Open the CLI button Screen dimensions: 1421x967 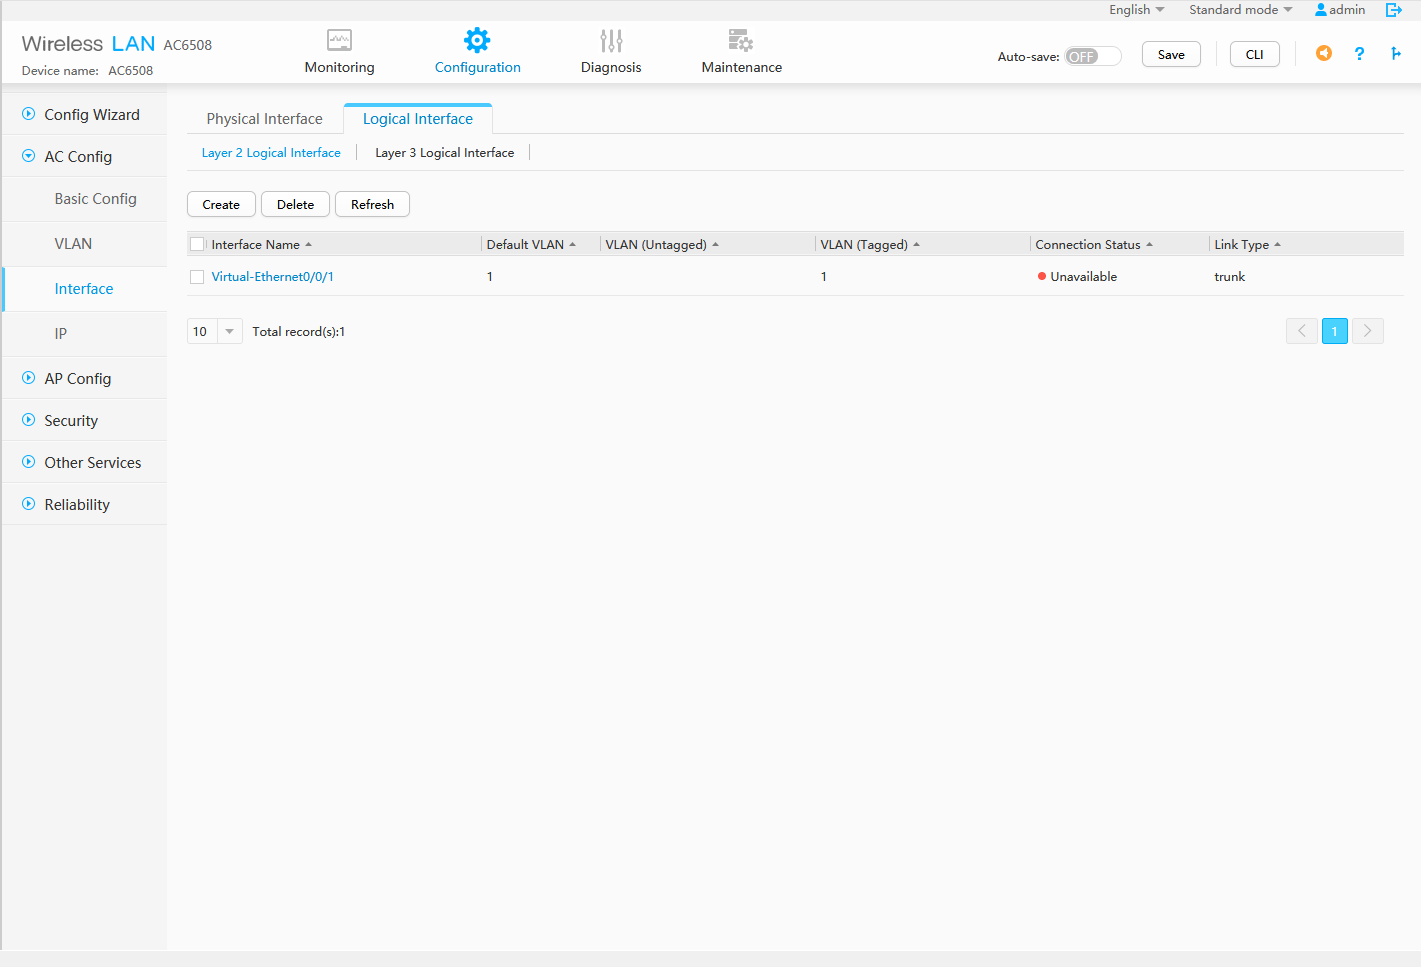pyautogui.click(x=1254, y=54)
